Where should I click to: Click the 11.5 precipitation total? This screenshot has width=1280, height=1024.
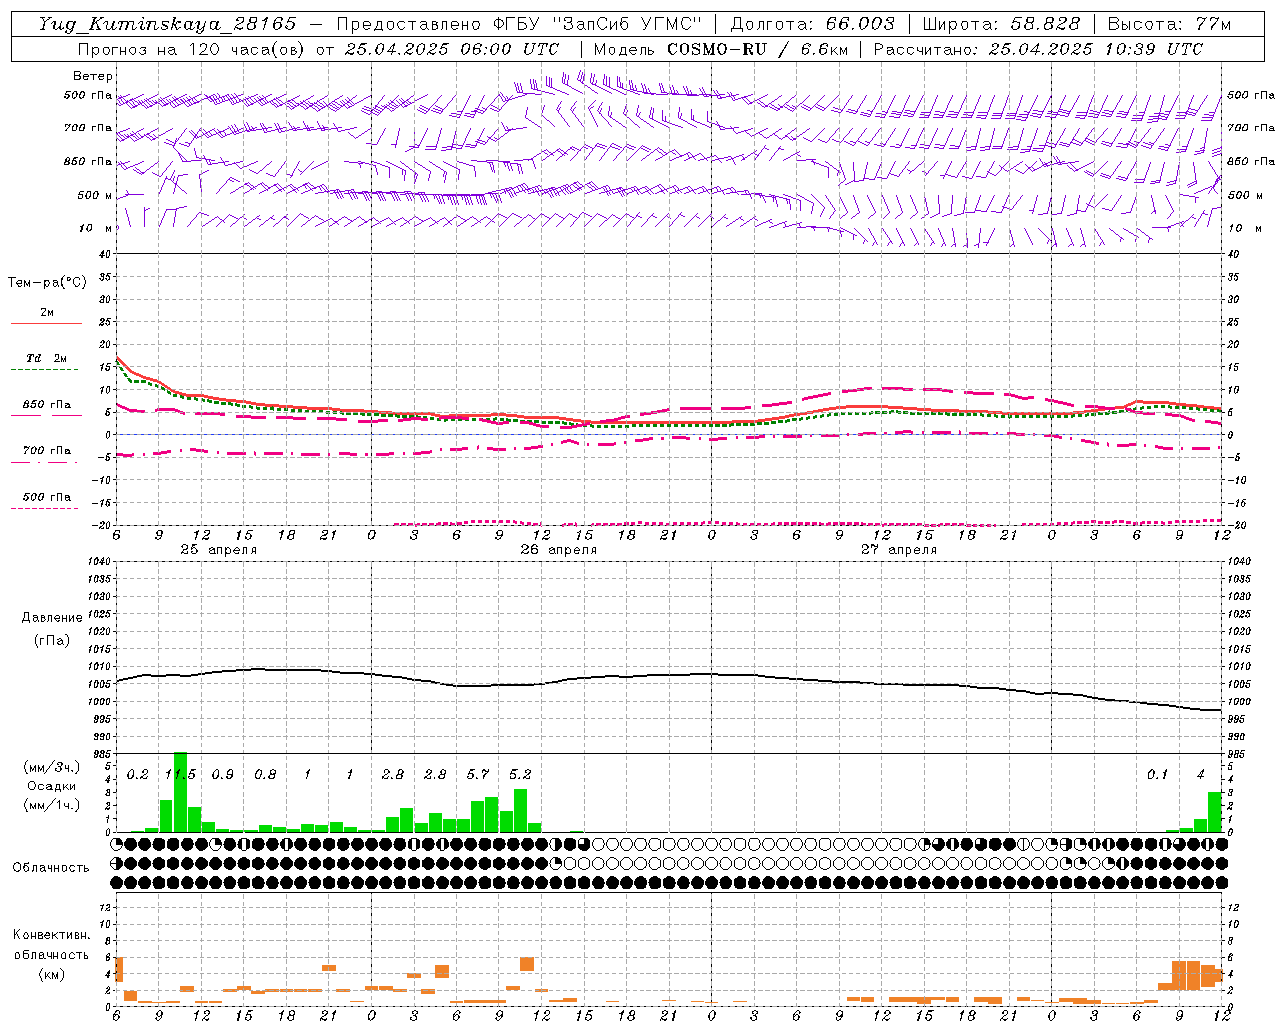pos(180,774)
